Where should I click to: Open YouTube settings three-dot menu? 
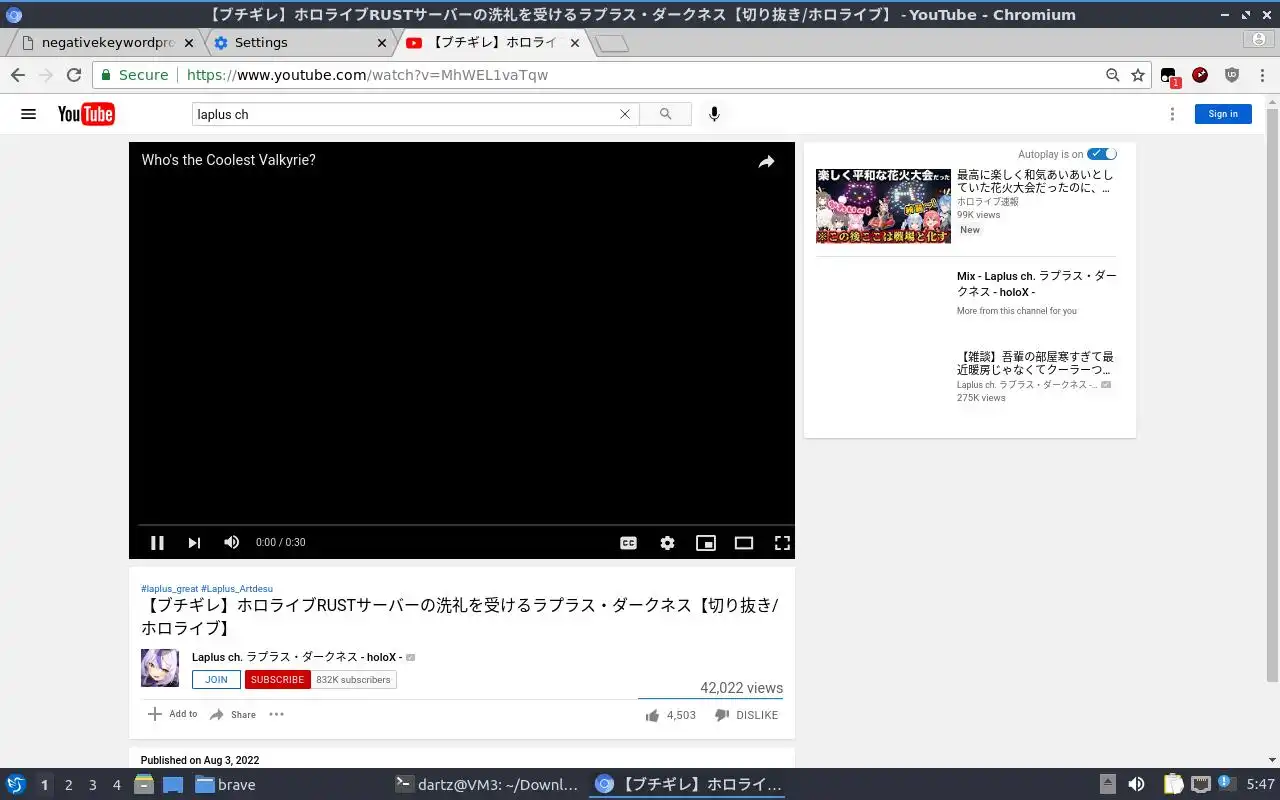(x=1173, y=114)
